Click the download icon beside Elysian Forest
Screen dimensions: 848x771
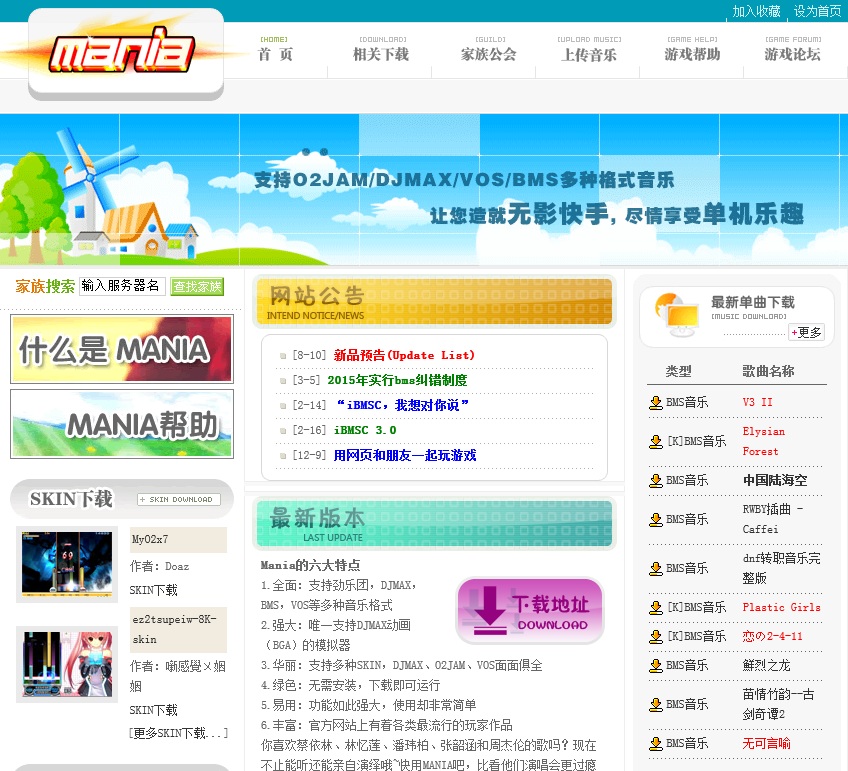click(655, 442)
